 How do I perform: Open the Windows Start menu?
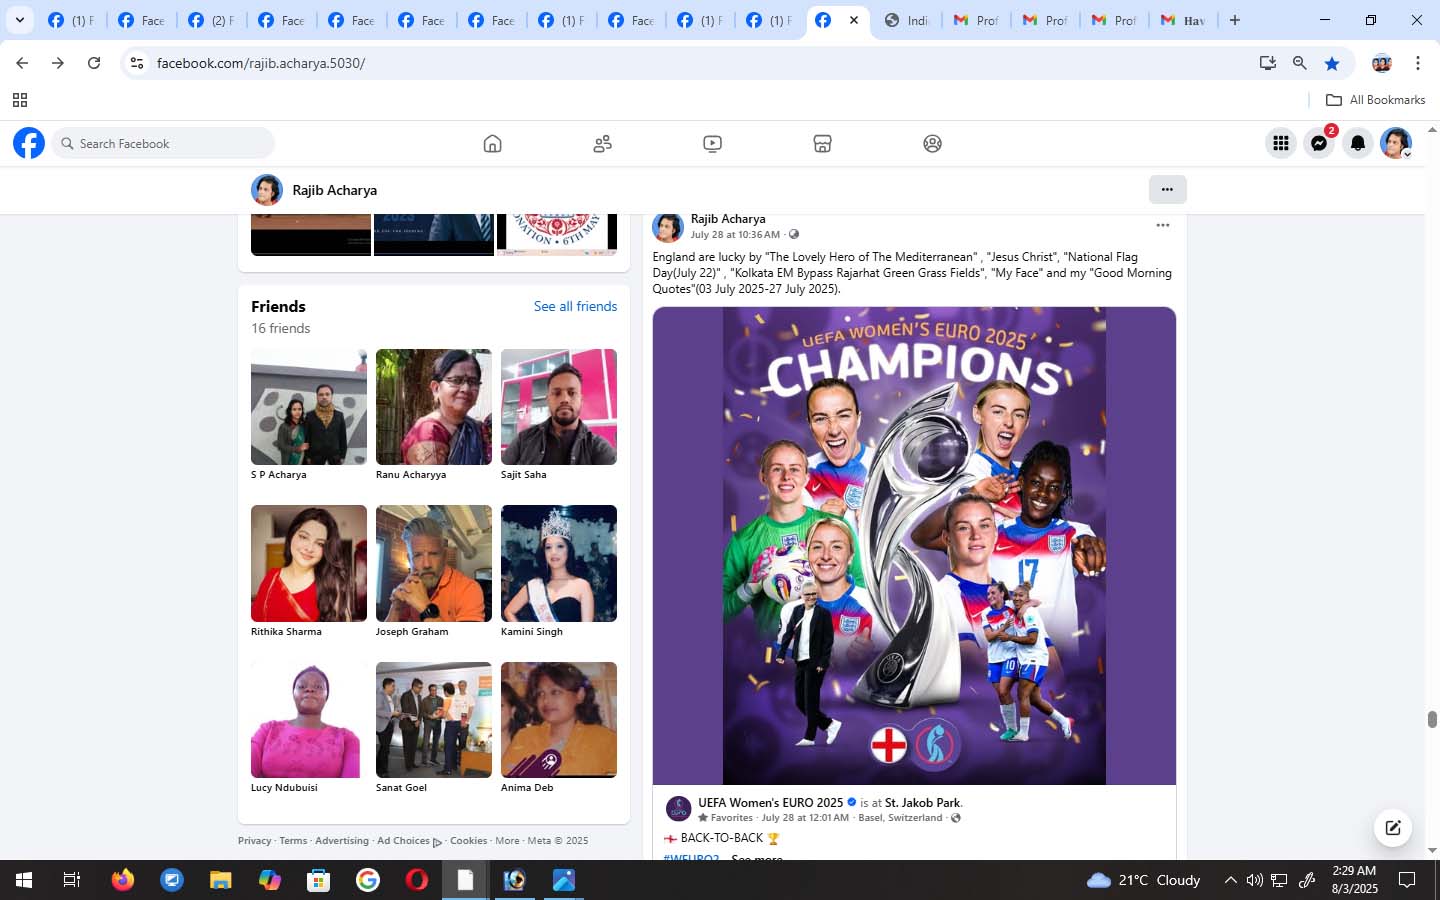point(24,880)
